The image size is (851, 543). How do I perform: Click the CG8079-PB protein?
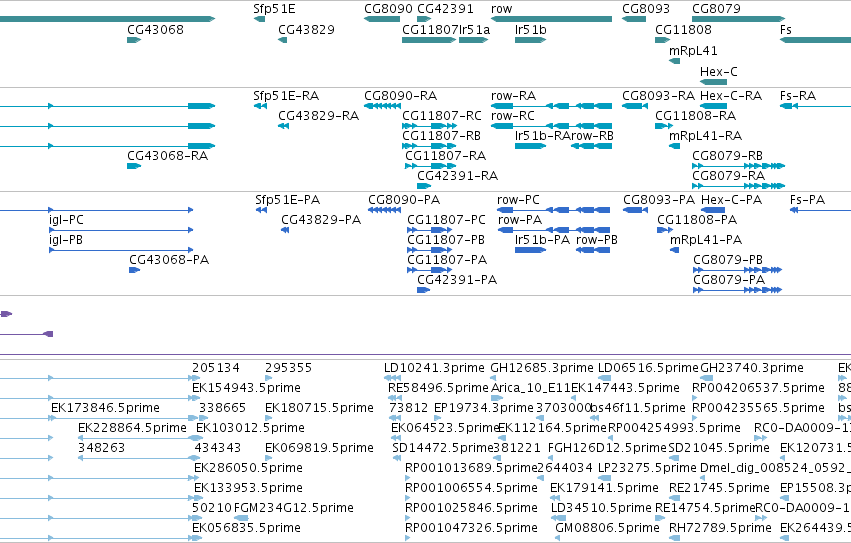(x=738, y=270)
